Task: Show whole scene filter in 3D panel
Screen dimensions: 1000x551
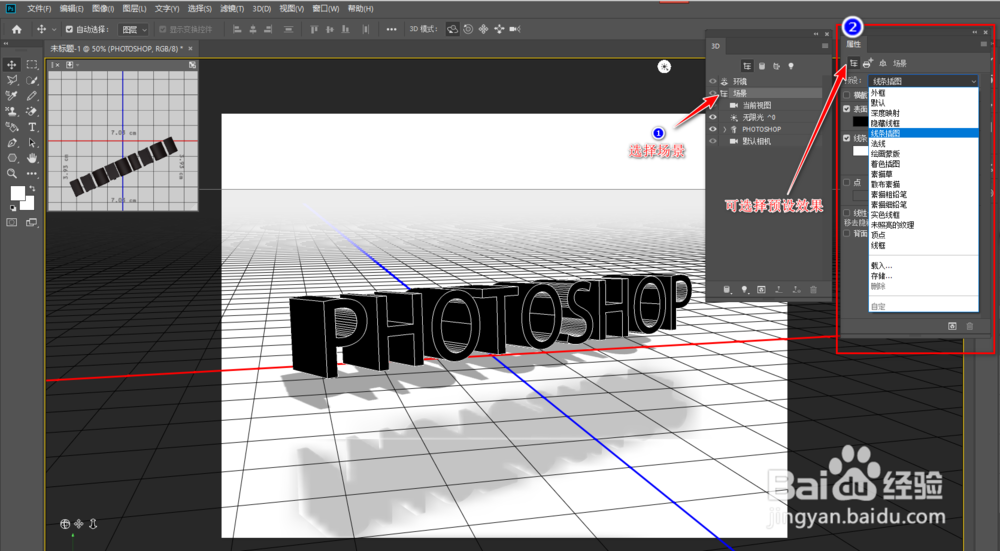Action: pyautogui.click(x=747, y=66)
